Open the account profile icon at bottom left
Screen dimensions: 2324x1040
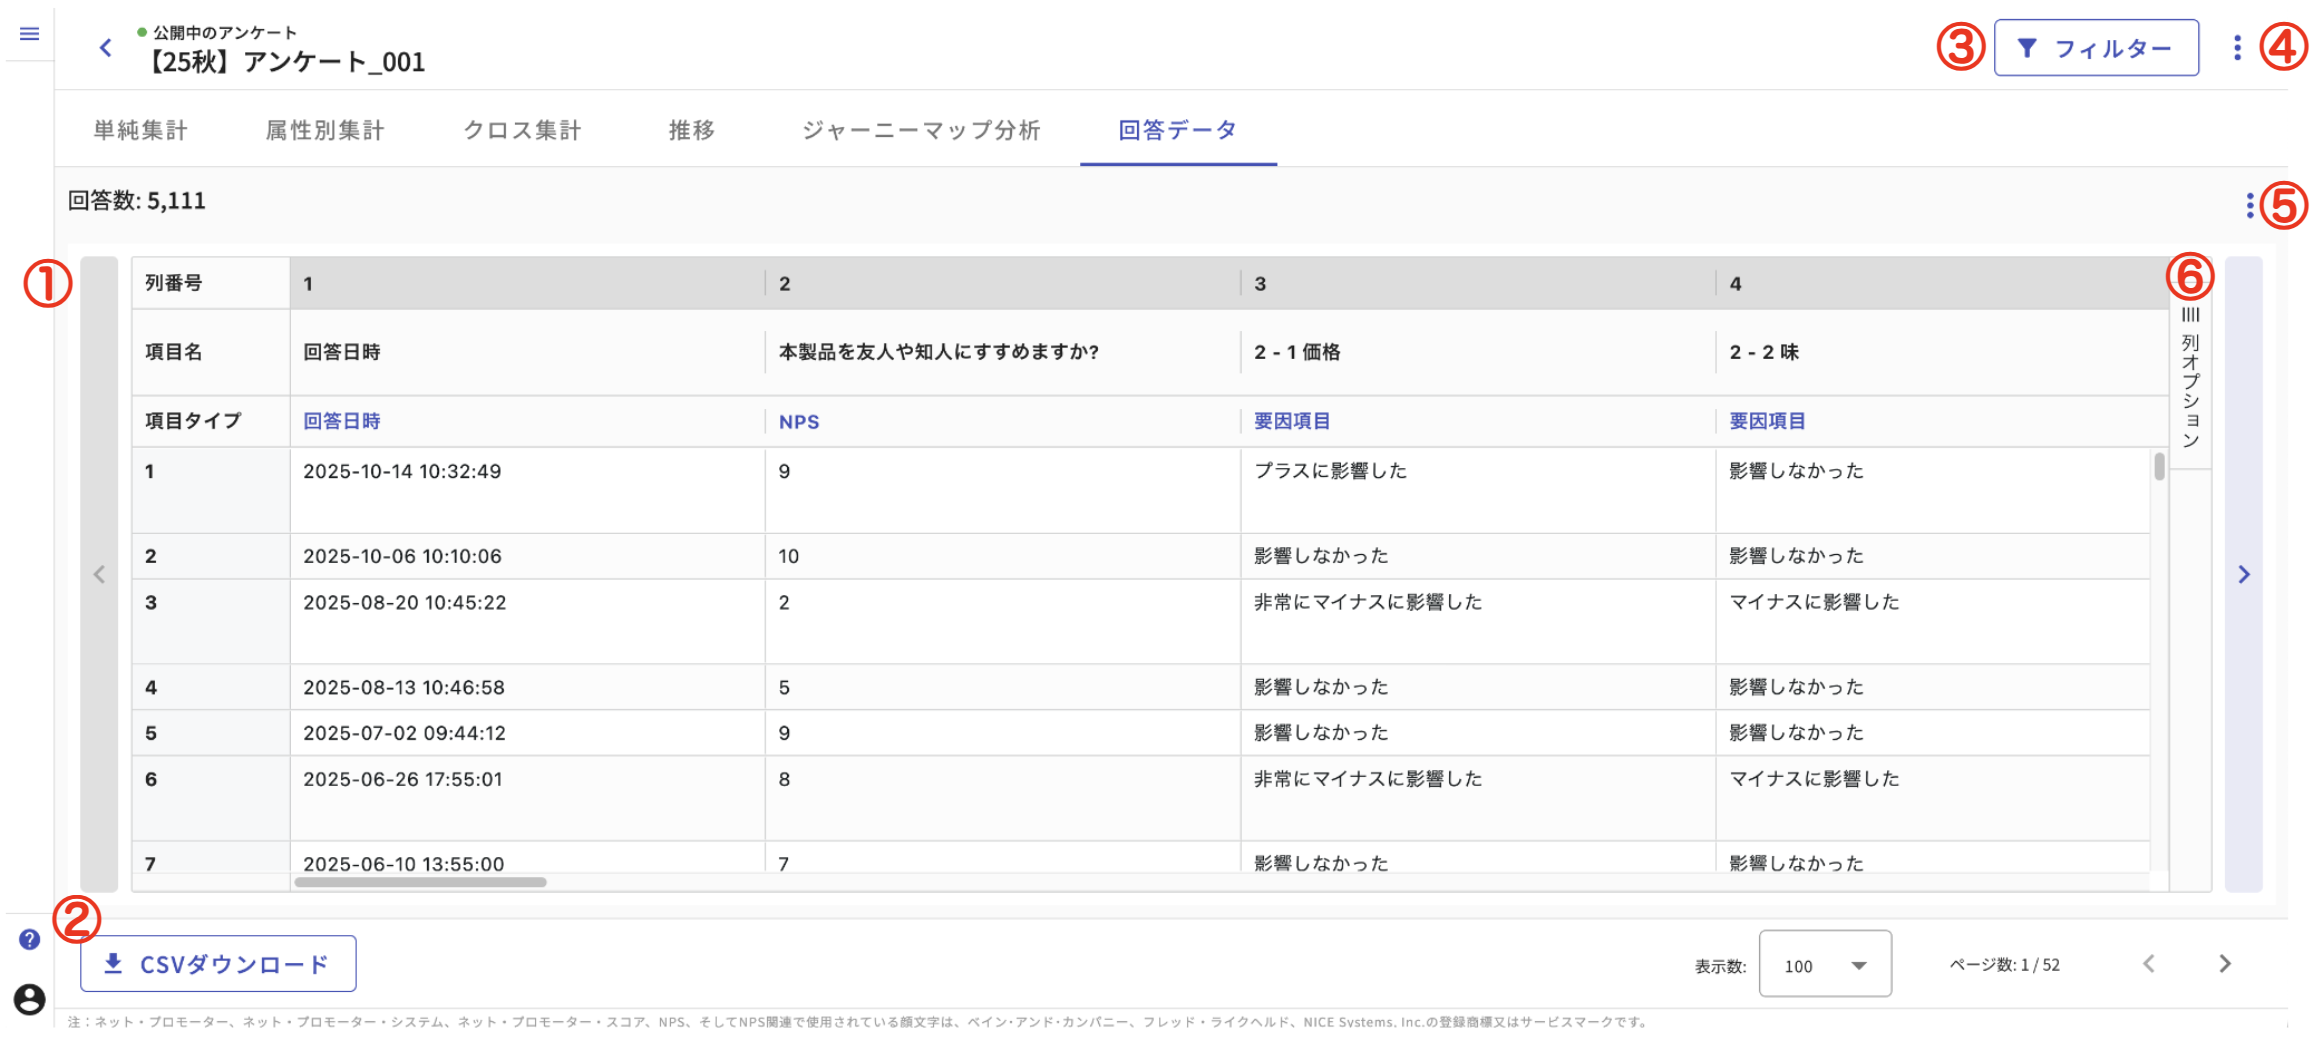pos(30,1000)
